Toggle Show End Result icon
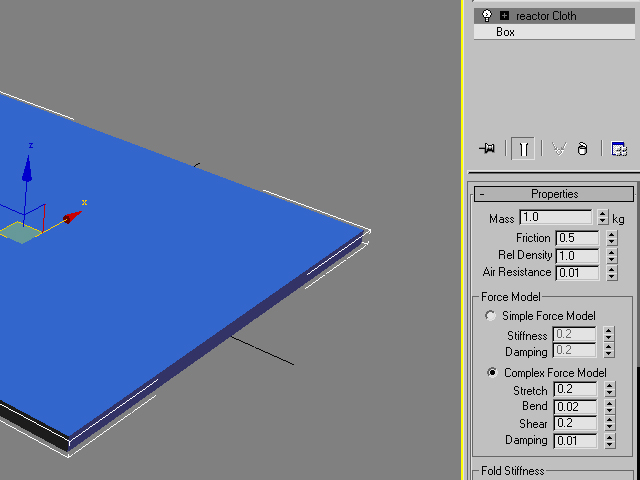The image size is (640, 480). tap(523, 149)
